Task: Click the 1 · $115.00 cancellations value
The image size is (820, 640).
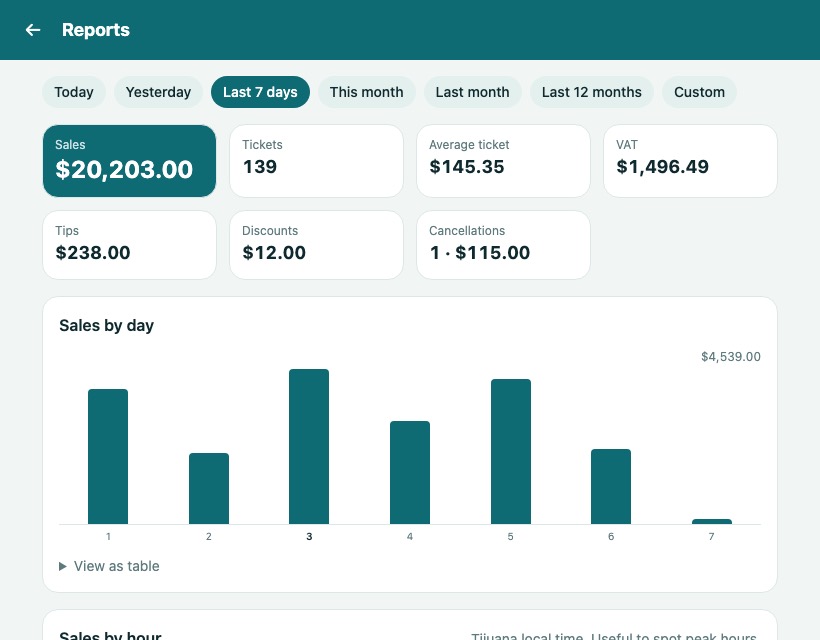Action: (x=480, y=253)
